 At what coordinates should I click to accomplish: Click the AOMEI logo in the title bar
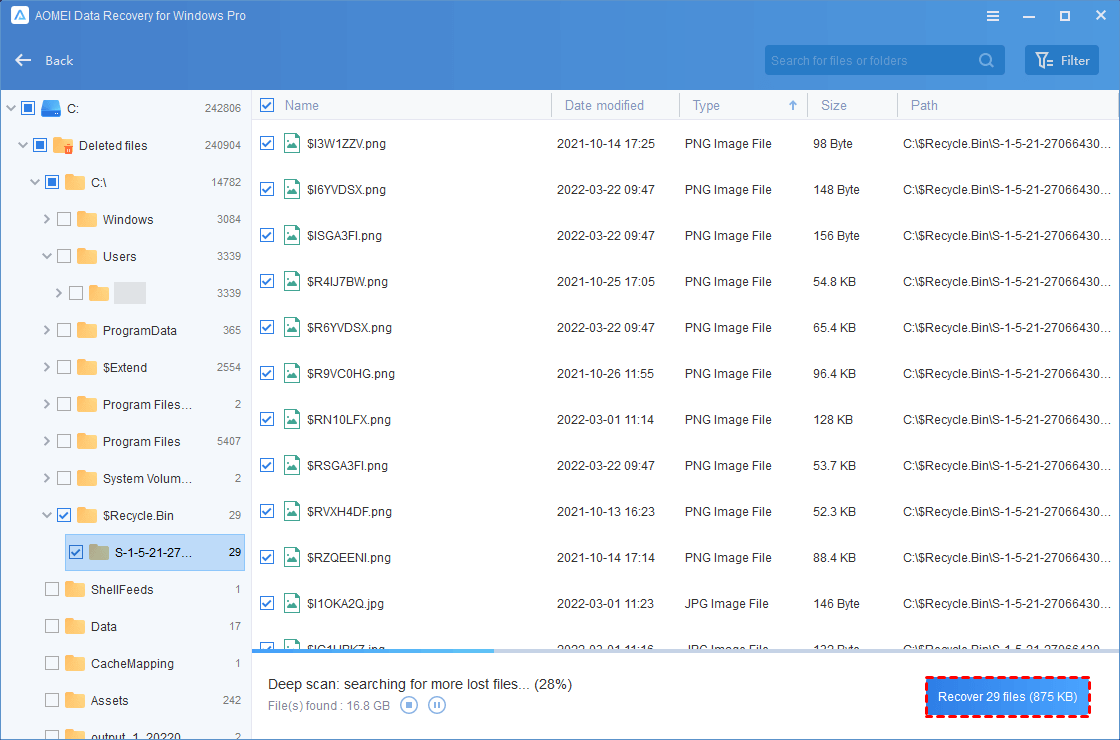pos(20,15)
